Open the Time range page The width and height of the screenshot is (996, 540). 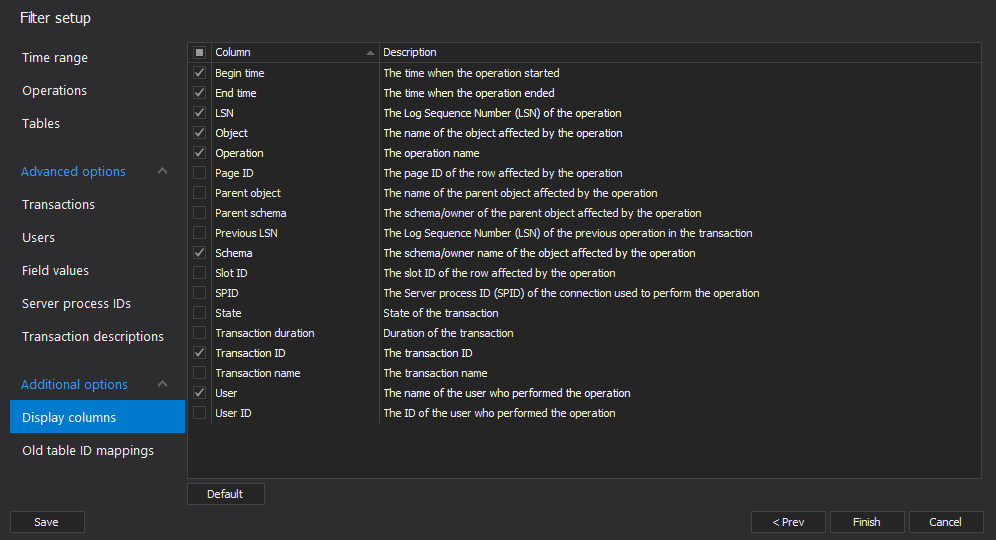pos(55,57)
